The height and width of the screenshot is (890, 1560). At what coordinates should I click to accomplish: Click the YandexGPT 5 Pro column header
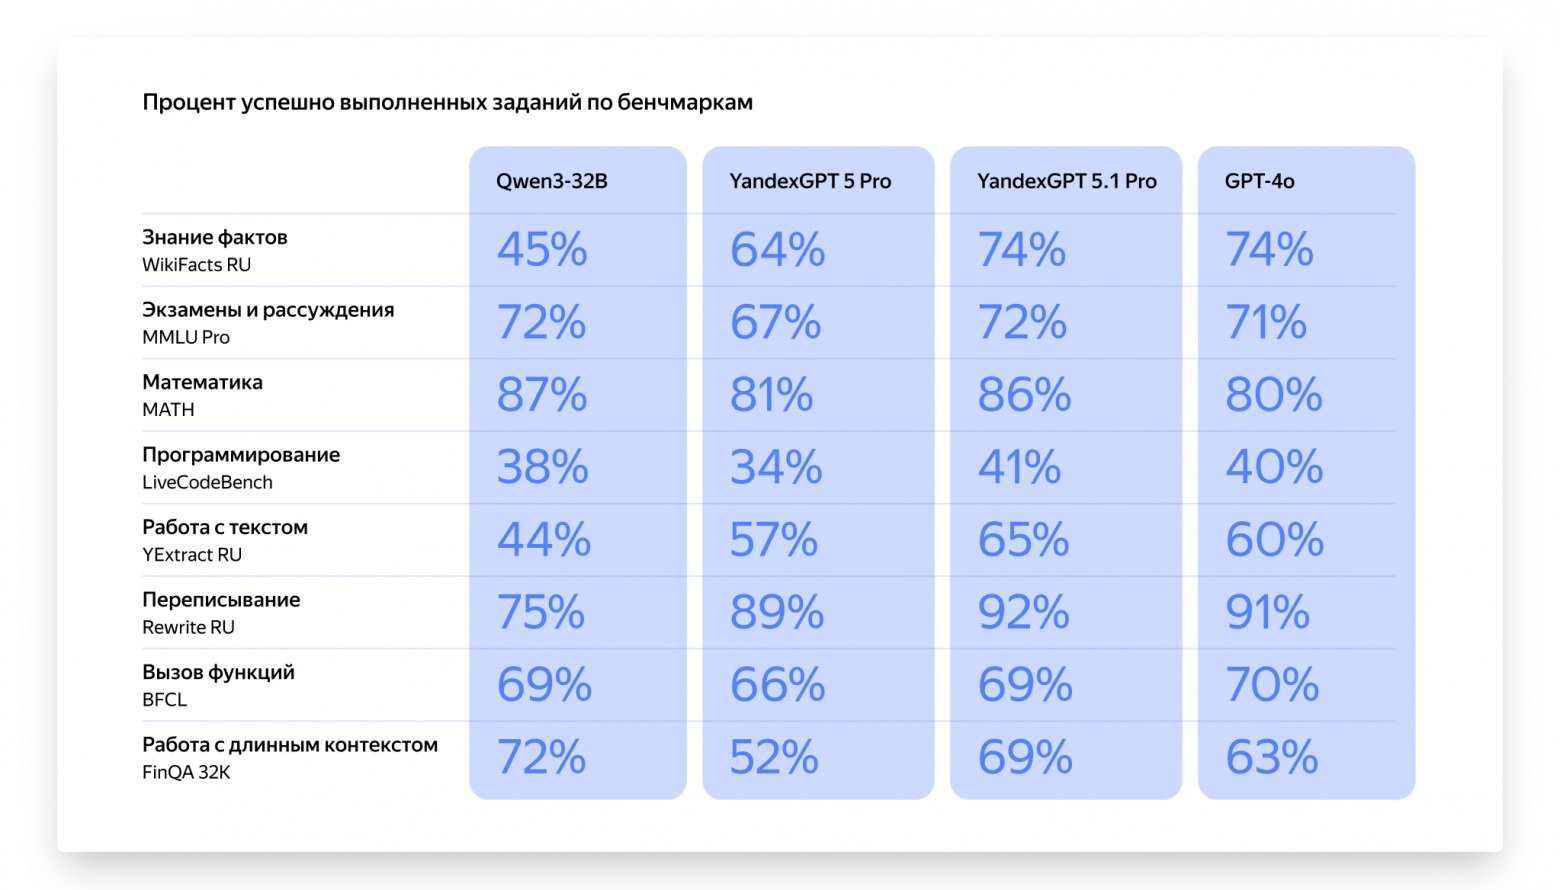[810, 181]
